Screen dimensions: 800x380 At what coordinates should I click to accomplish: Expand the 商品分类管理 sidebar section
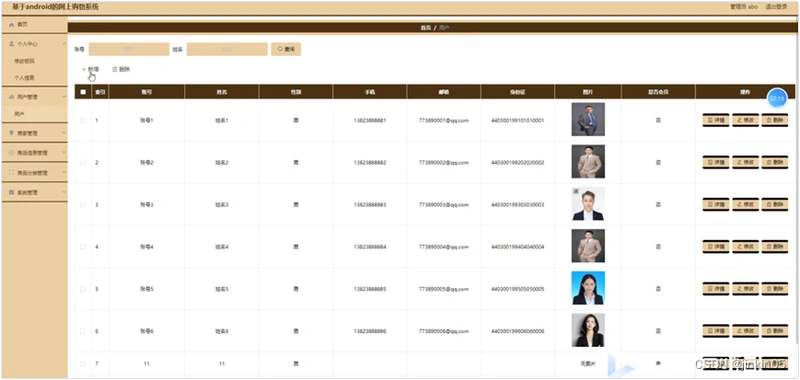pos(34,173)
